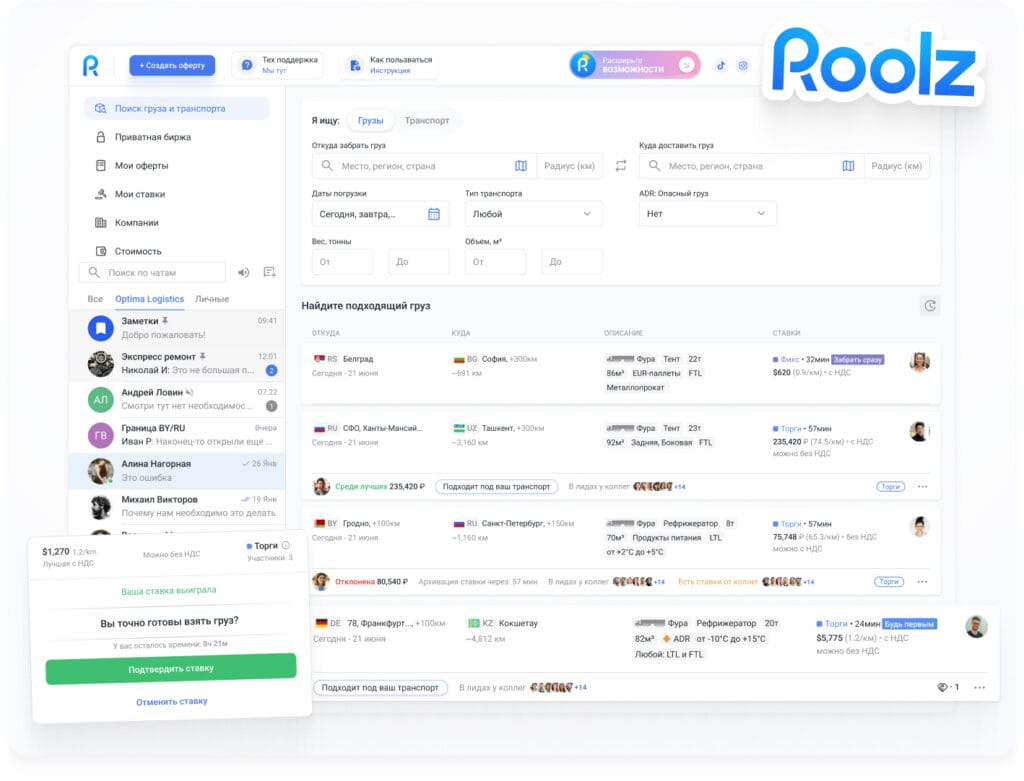Open the calendar icon for Даты погрузки
This screenshot has width=1024, height=781.
tap(435, 213)
